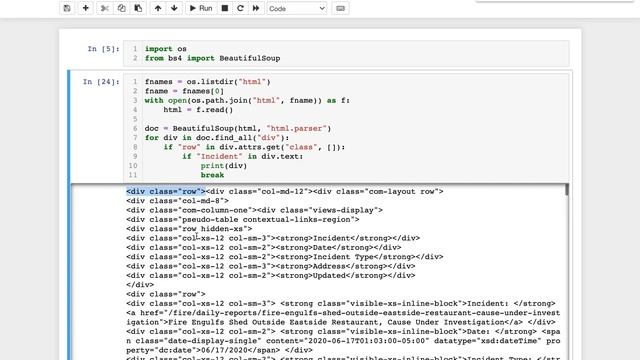This screenshot has height=360, width=640.
Task: Click the 'break' statement on line 11
Action: (212, 175)
